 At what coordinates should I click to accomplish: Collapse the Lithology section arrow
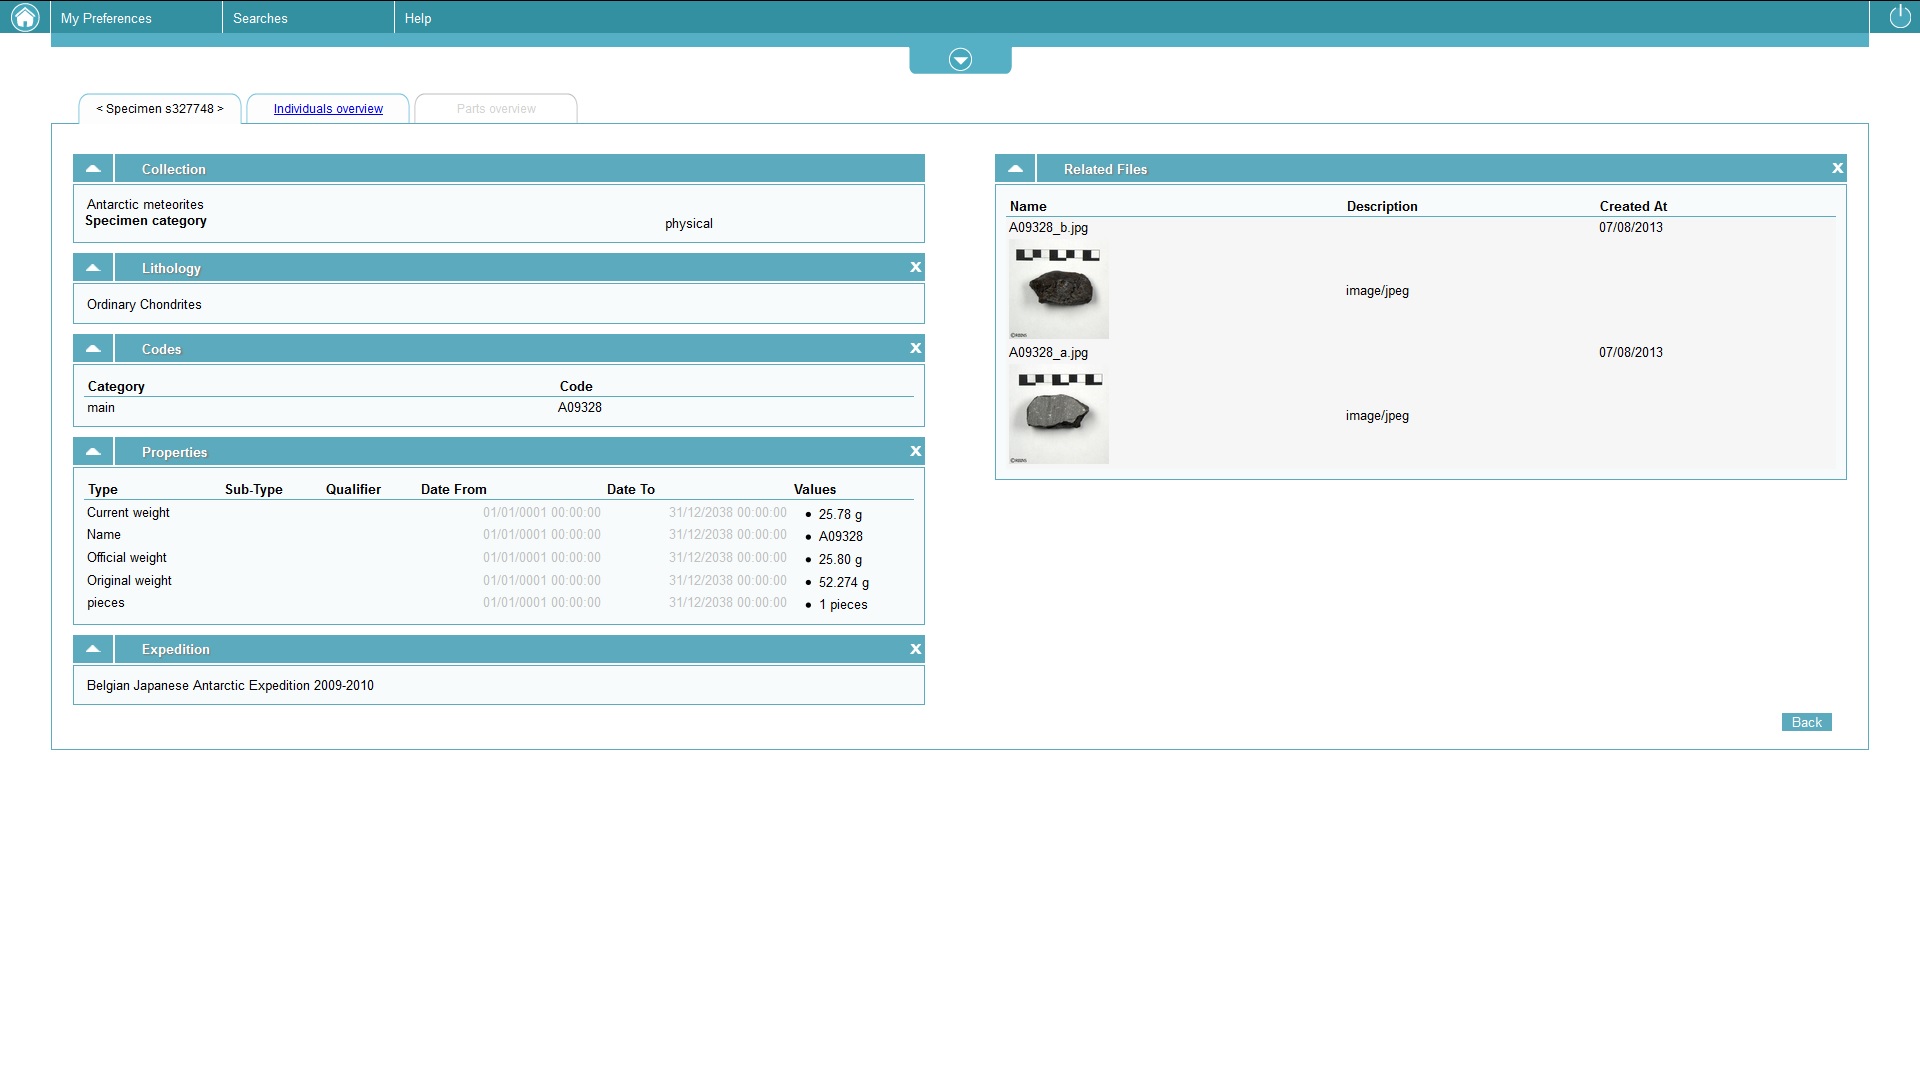pyautogui.click(x=93, y=268)
